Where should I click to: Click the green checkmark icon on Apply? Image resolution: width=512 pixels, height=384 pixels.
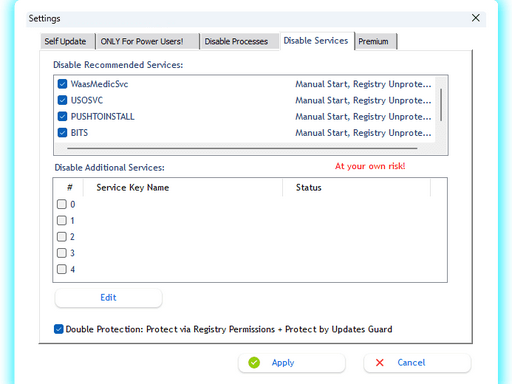pos(254,363)
